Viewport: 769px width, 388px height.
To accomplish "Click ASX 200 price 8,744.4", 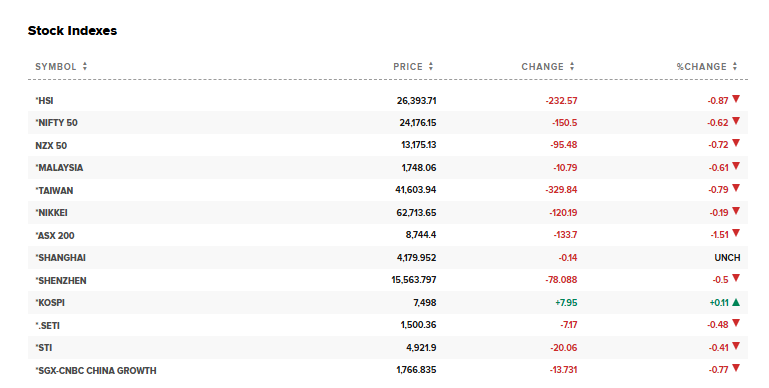I will (421, 235).
